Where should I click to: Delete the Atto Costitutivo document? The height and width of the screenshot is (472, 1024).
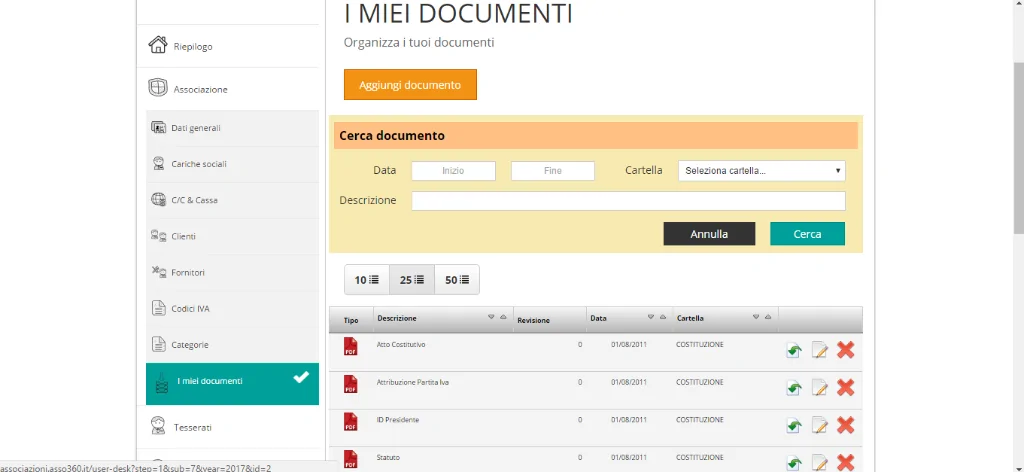coord(846,351)
